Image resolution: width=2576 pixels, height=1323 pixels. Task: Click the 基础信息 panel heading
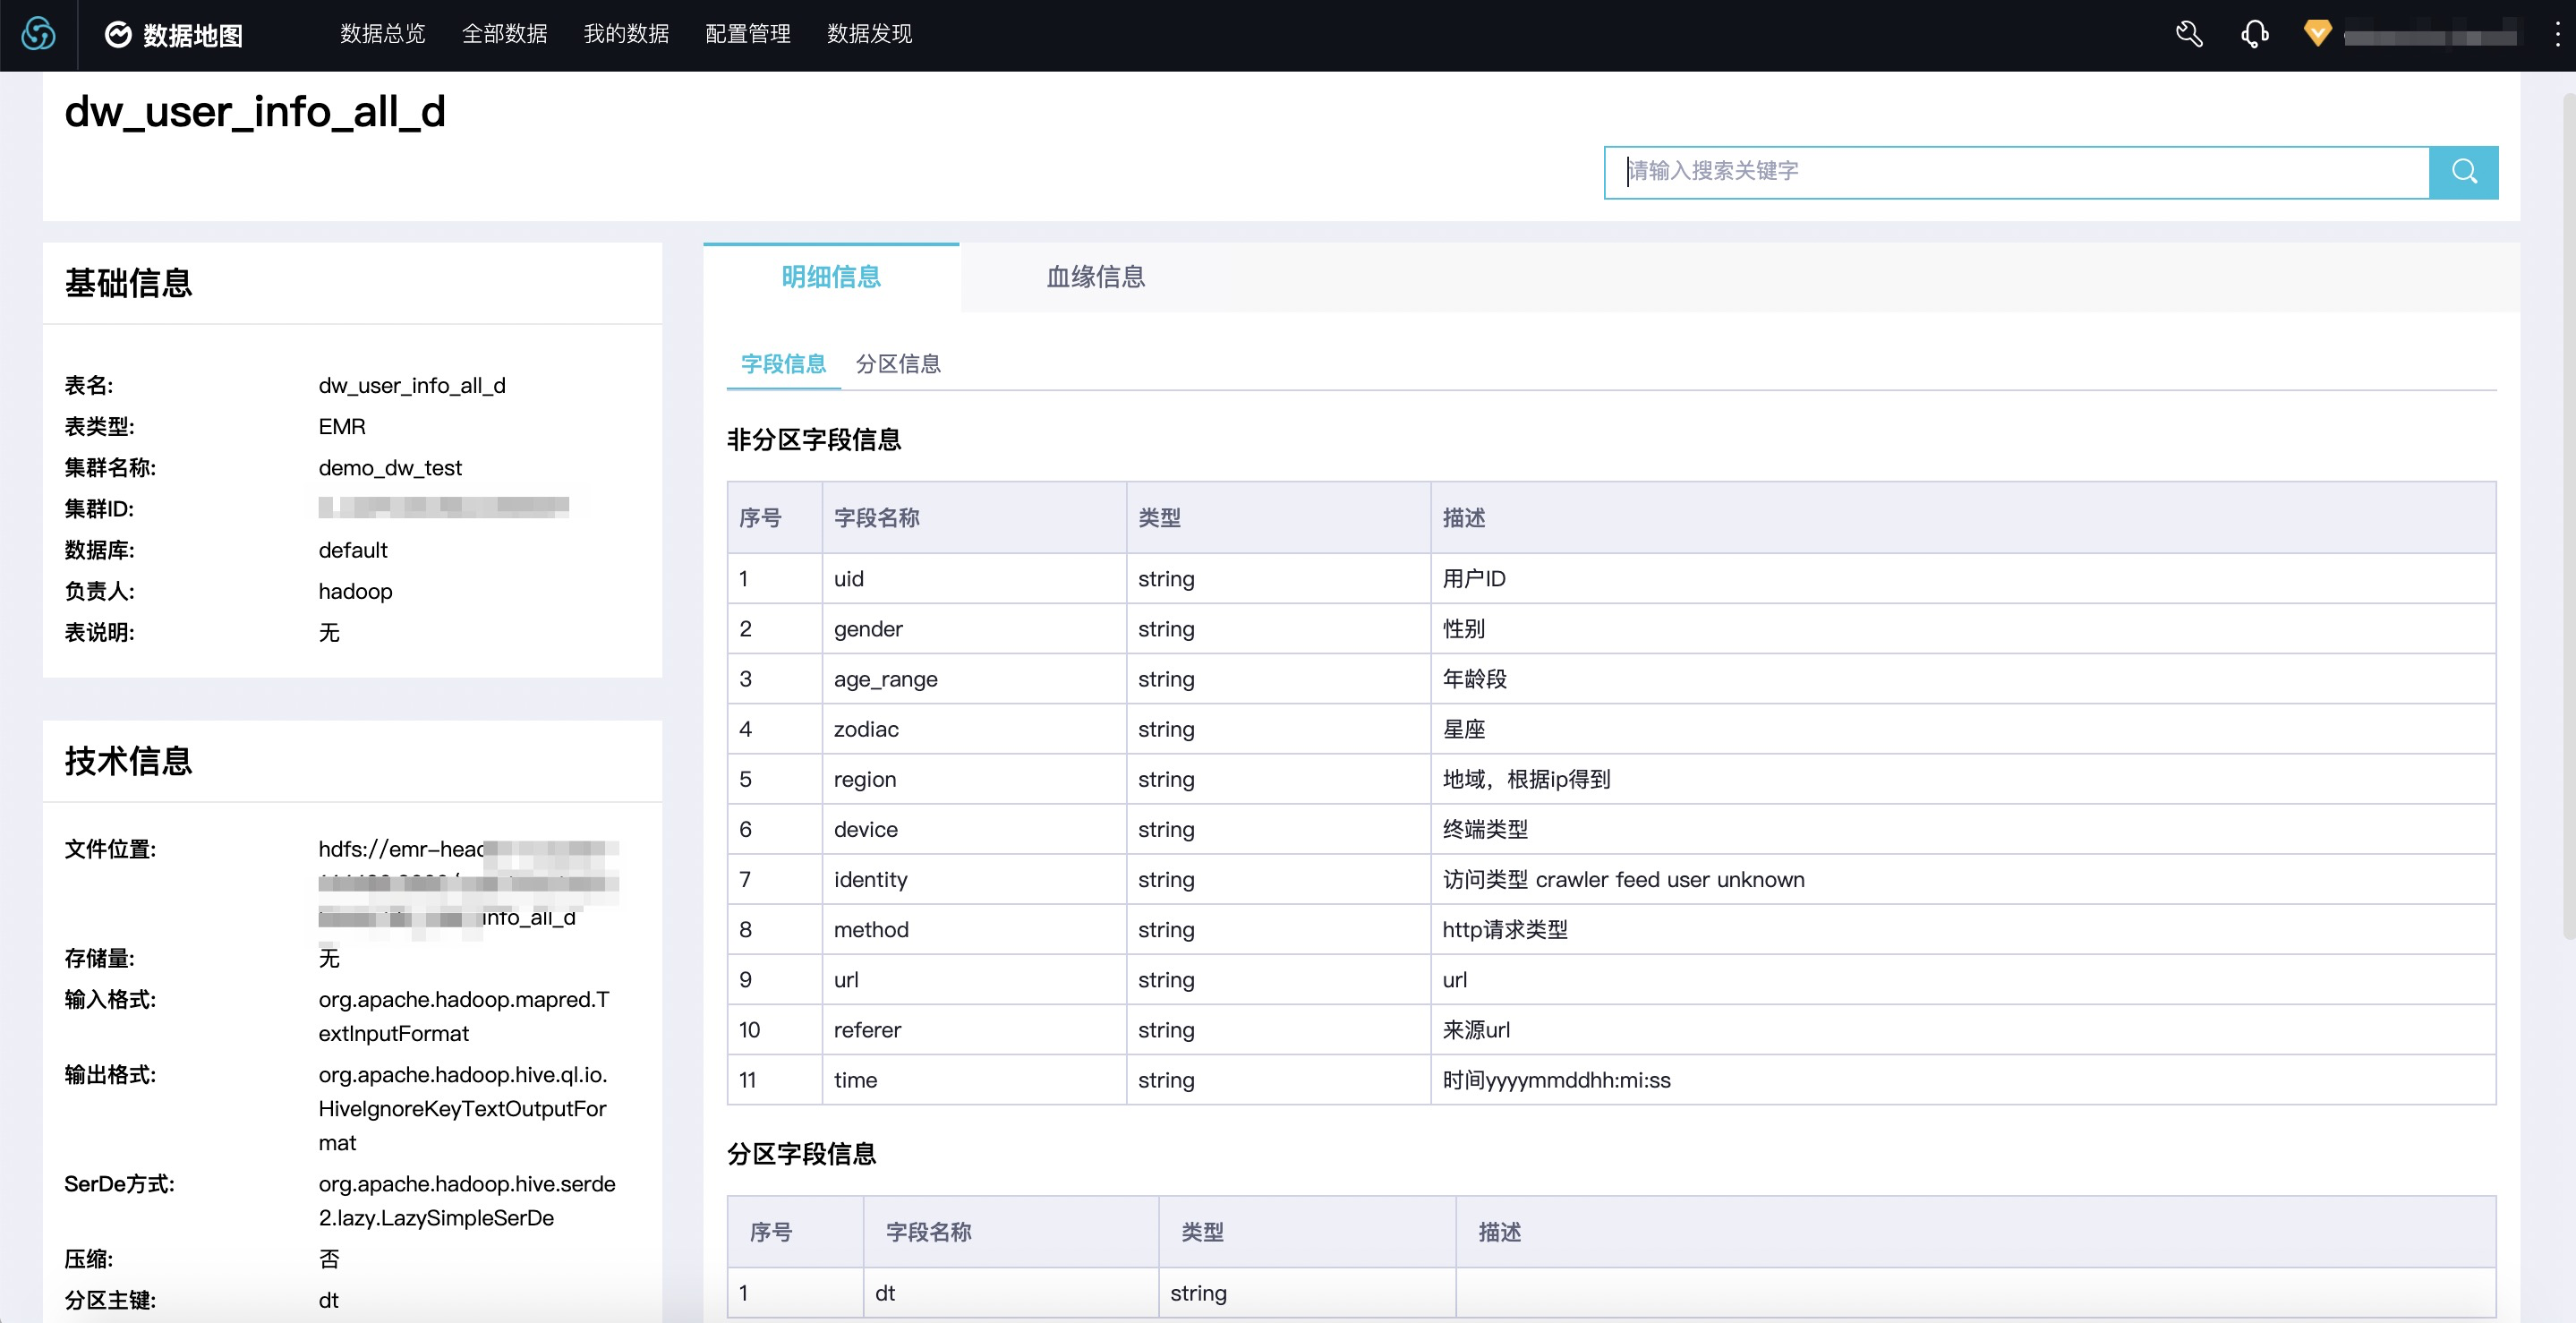click(x=128, y=283)
